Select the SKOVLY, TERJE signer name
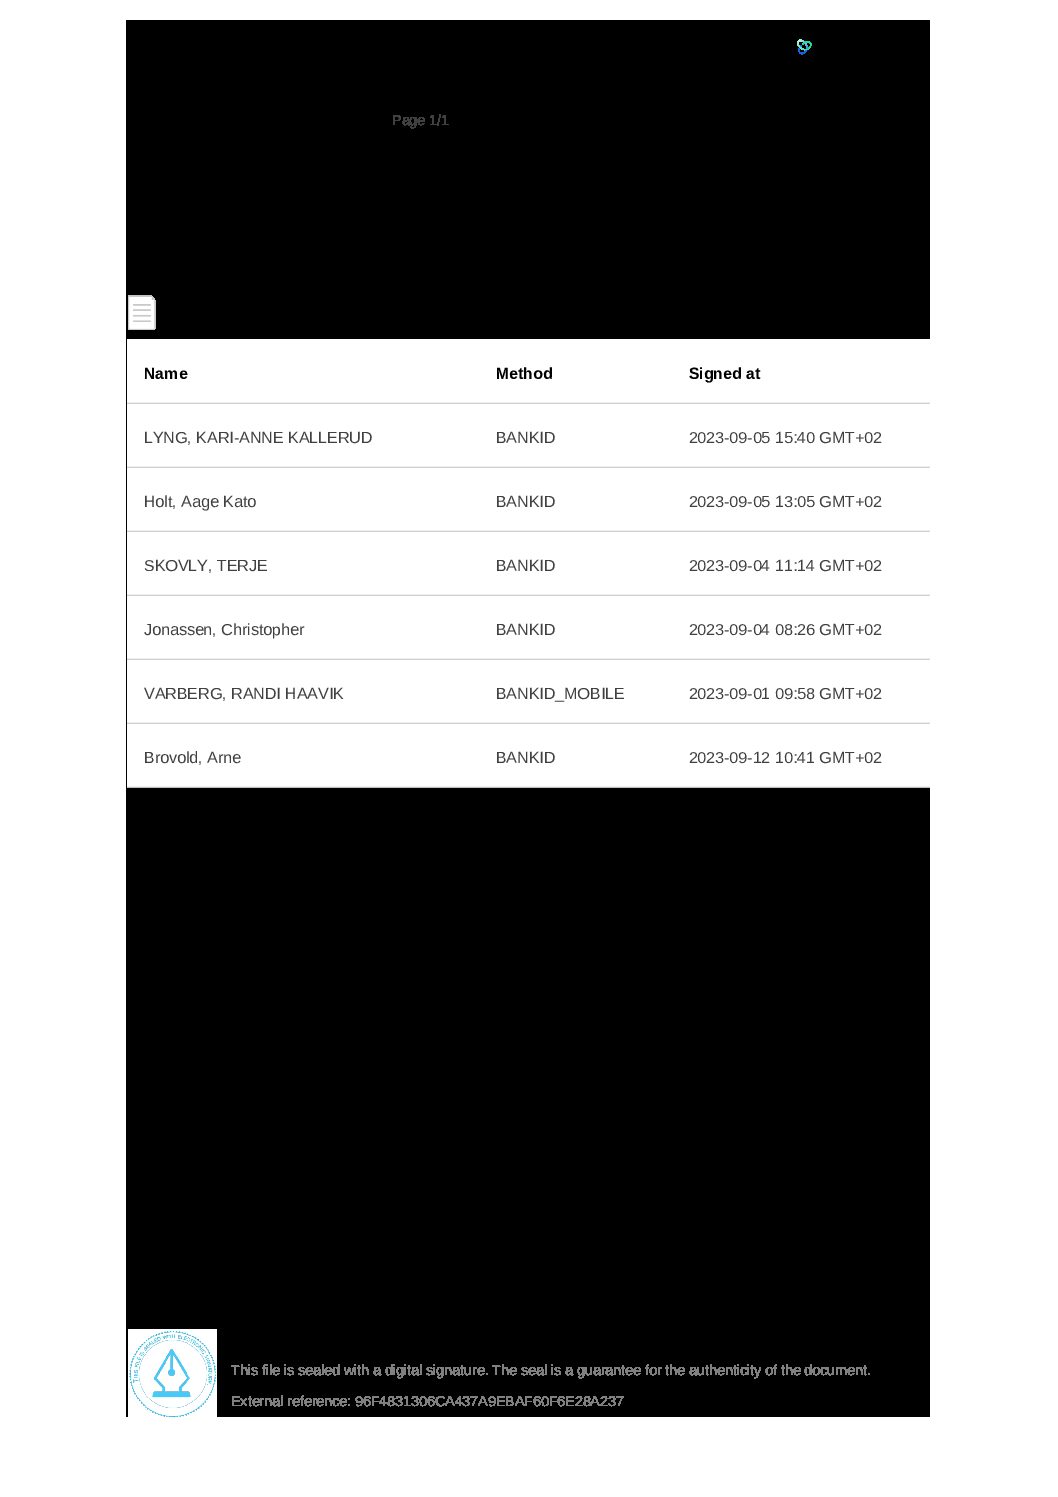This screenshot has height=1497, width=1058. (206, 565)
